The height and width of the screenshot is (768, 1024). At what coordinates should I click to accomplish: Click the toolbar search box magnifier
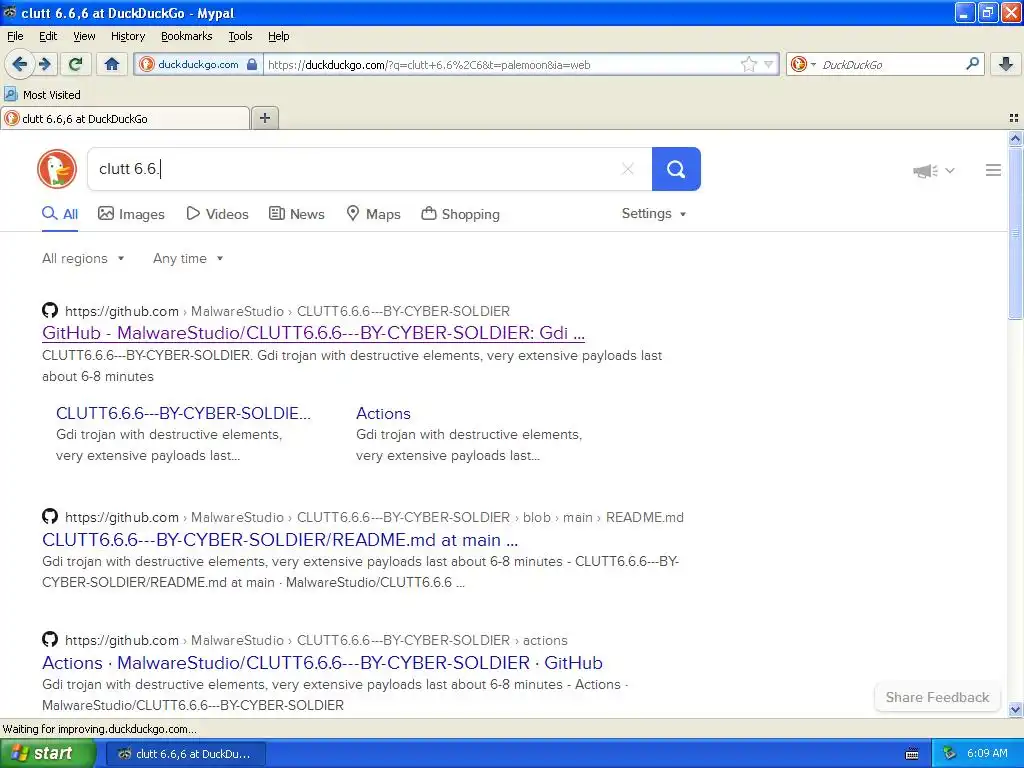click(972, 63)
